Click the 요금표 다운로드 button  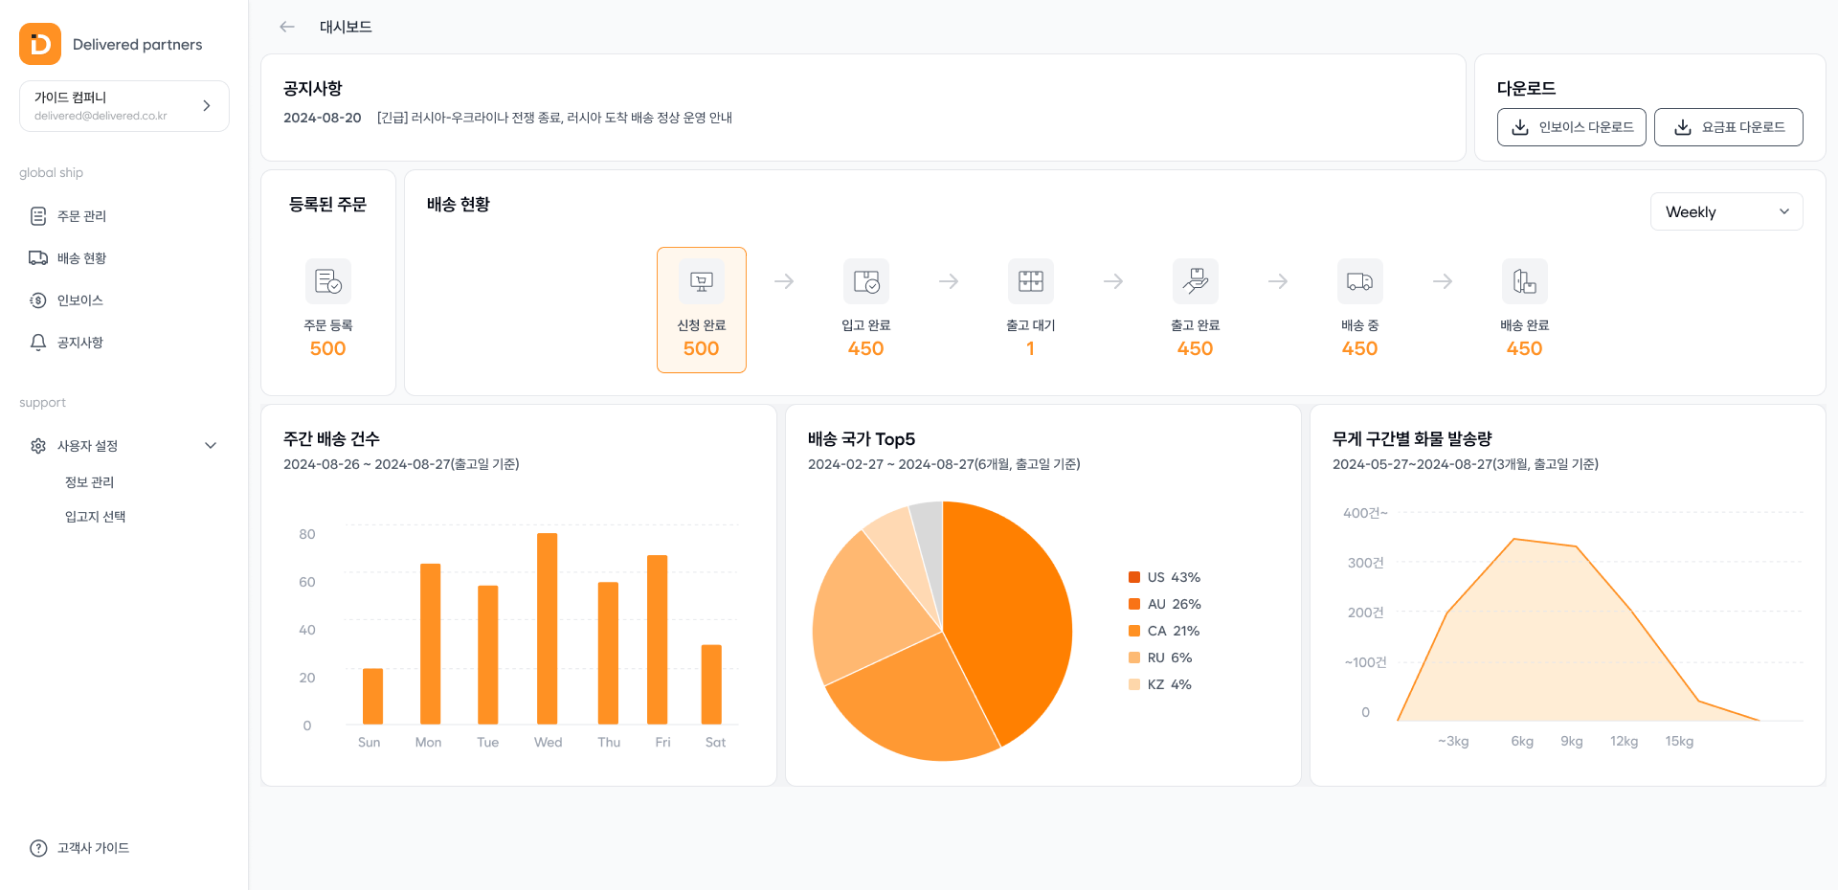(x=1728, y=127)
